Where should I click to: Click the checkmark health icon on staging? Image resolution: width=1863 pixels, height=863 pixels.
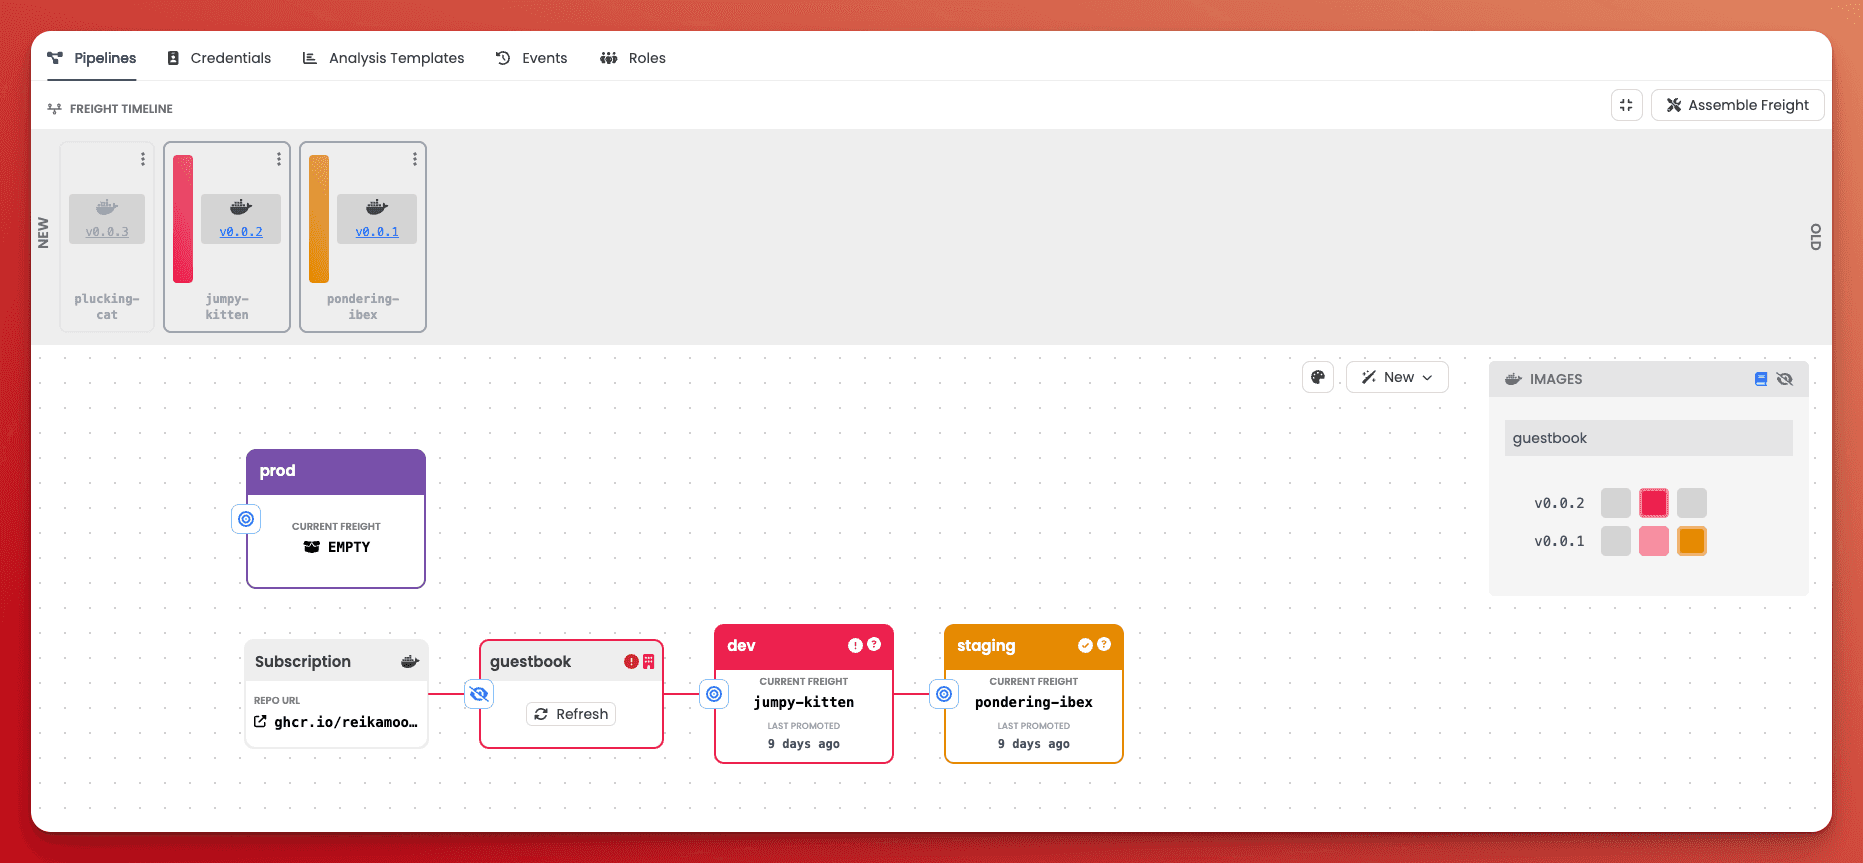(x=1085, y=645)
